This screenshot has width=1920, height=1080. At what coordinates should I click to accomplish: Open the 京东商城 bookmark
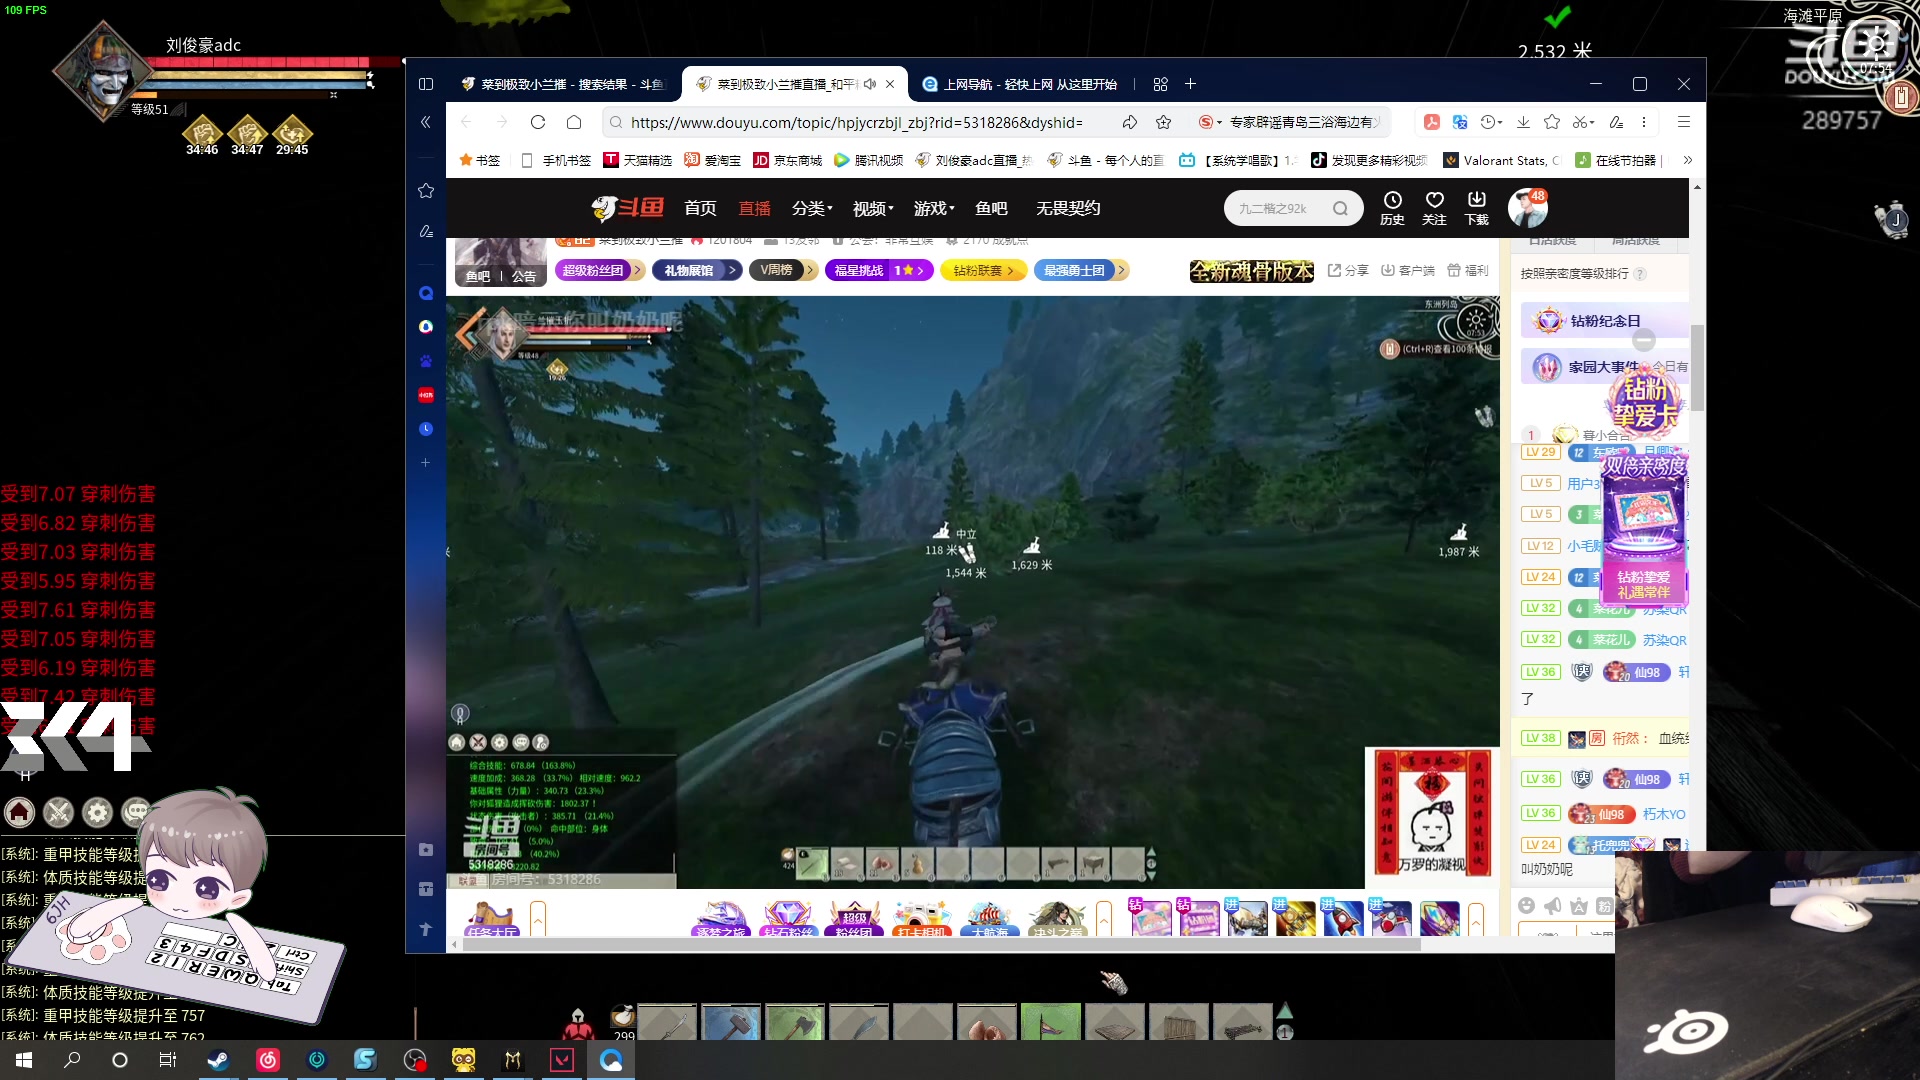pos(787,160)
